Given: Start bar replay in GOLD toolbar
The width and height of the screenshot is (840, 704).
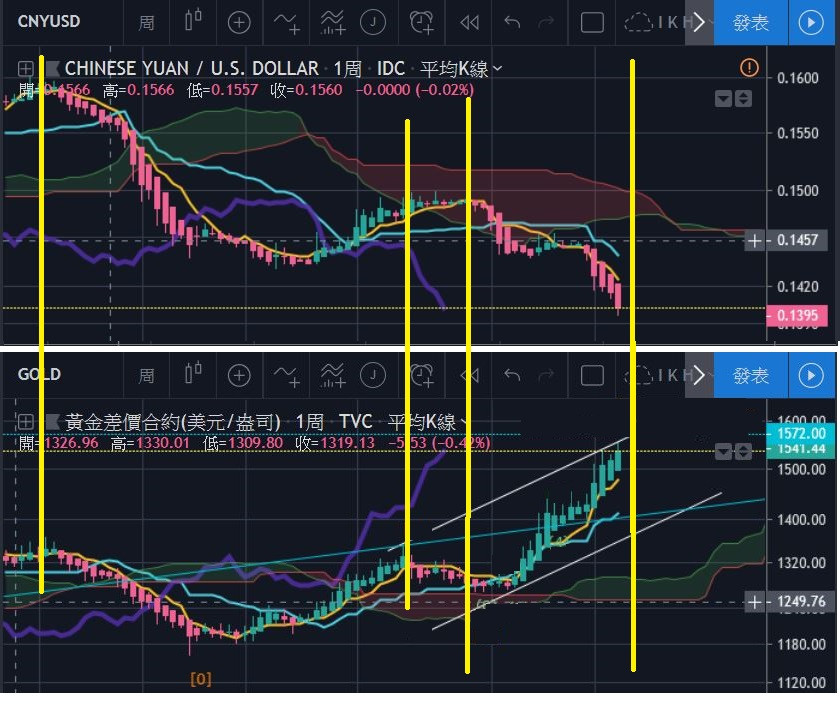Looking at the screenshot, I should pos(469,376).
